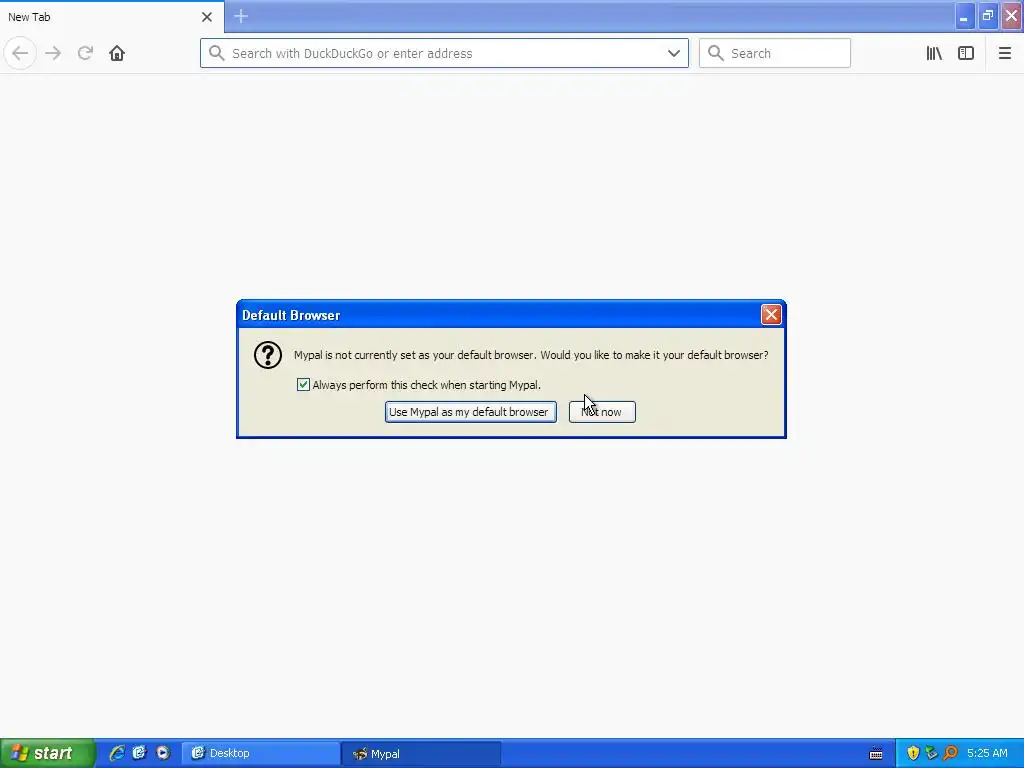
Task: Close the Default Browser dialog
Action: click(x=771, y=315)
